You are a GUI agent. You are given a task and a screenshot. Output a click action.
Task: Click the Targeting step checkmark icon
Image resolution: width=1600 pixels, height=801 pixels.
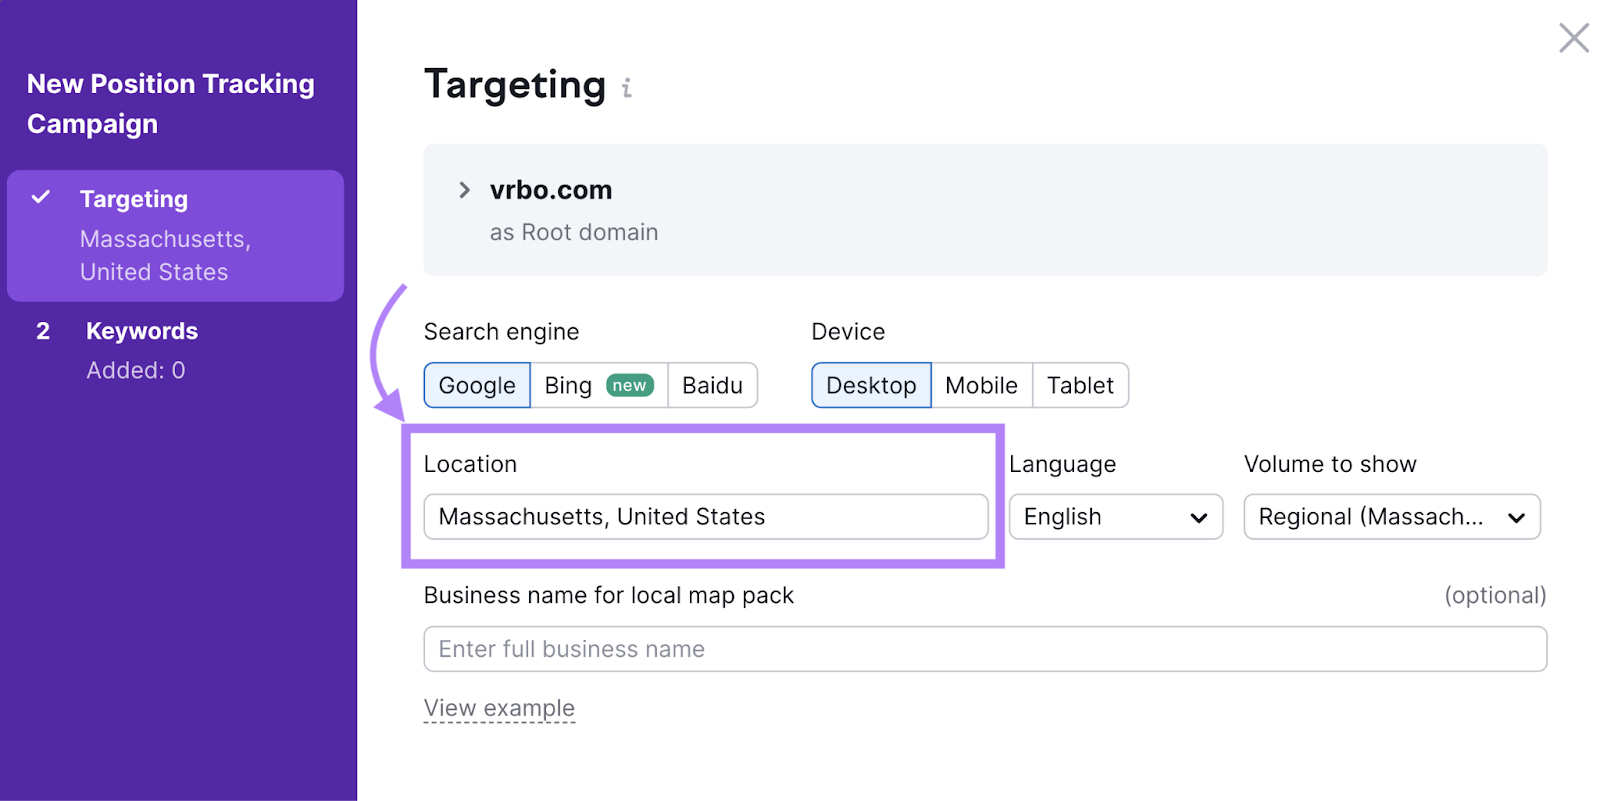point(41,197)
